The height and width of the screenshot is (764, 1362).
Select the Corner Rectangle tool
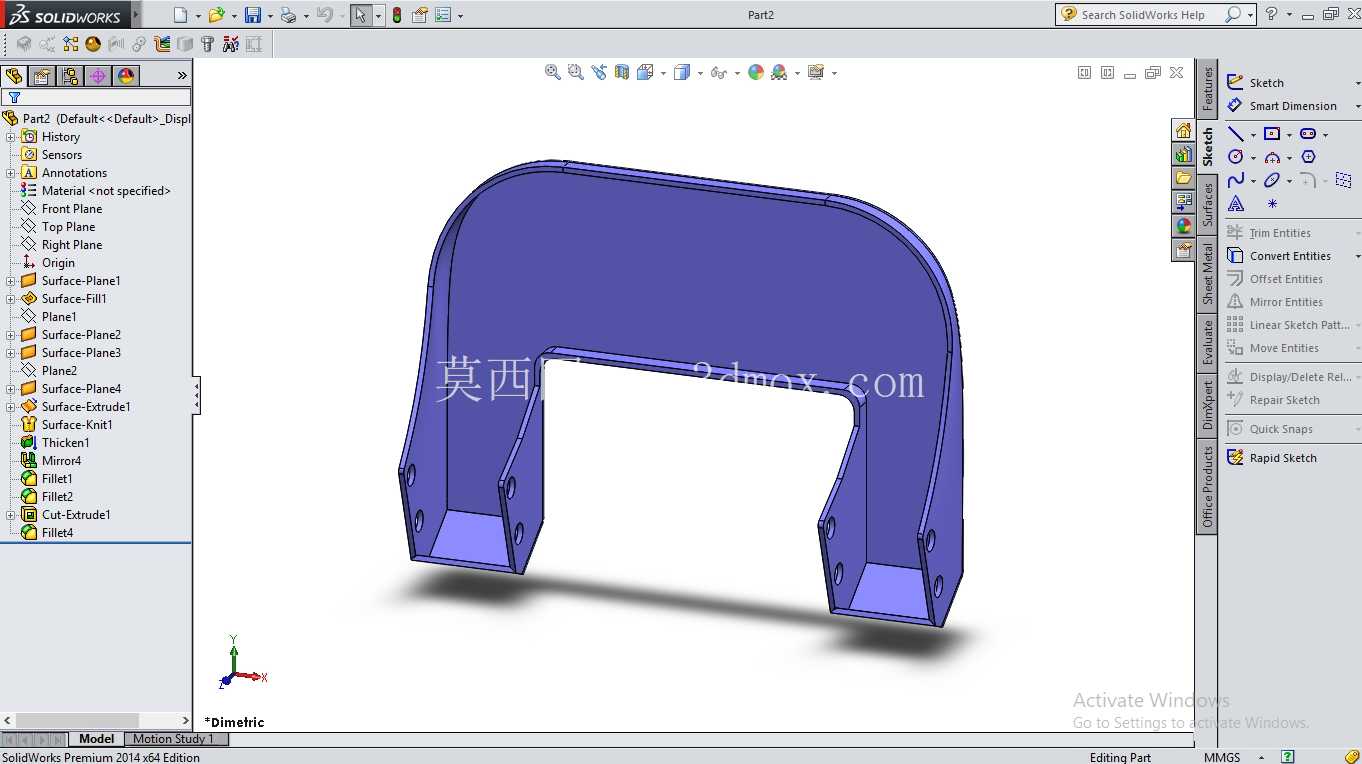tap(1272, 134)
